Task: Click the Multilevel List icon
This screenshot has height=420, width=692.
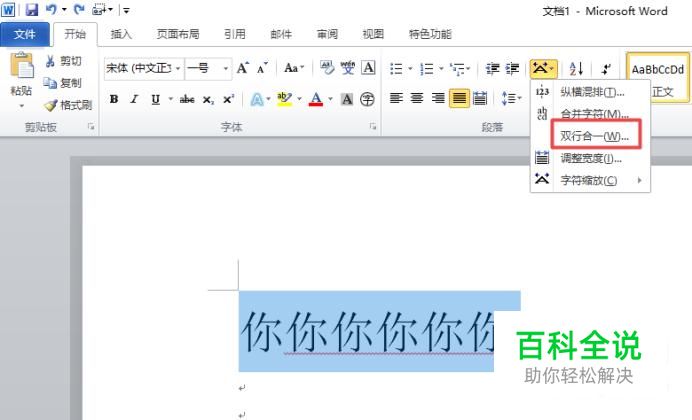Action: [458, 68]
